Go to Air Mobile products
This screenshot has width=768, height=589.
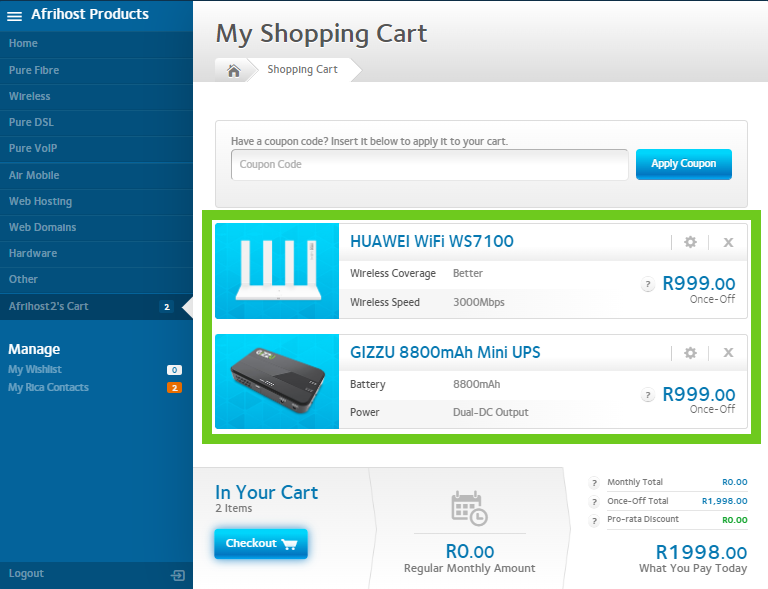[34, 175]
